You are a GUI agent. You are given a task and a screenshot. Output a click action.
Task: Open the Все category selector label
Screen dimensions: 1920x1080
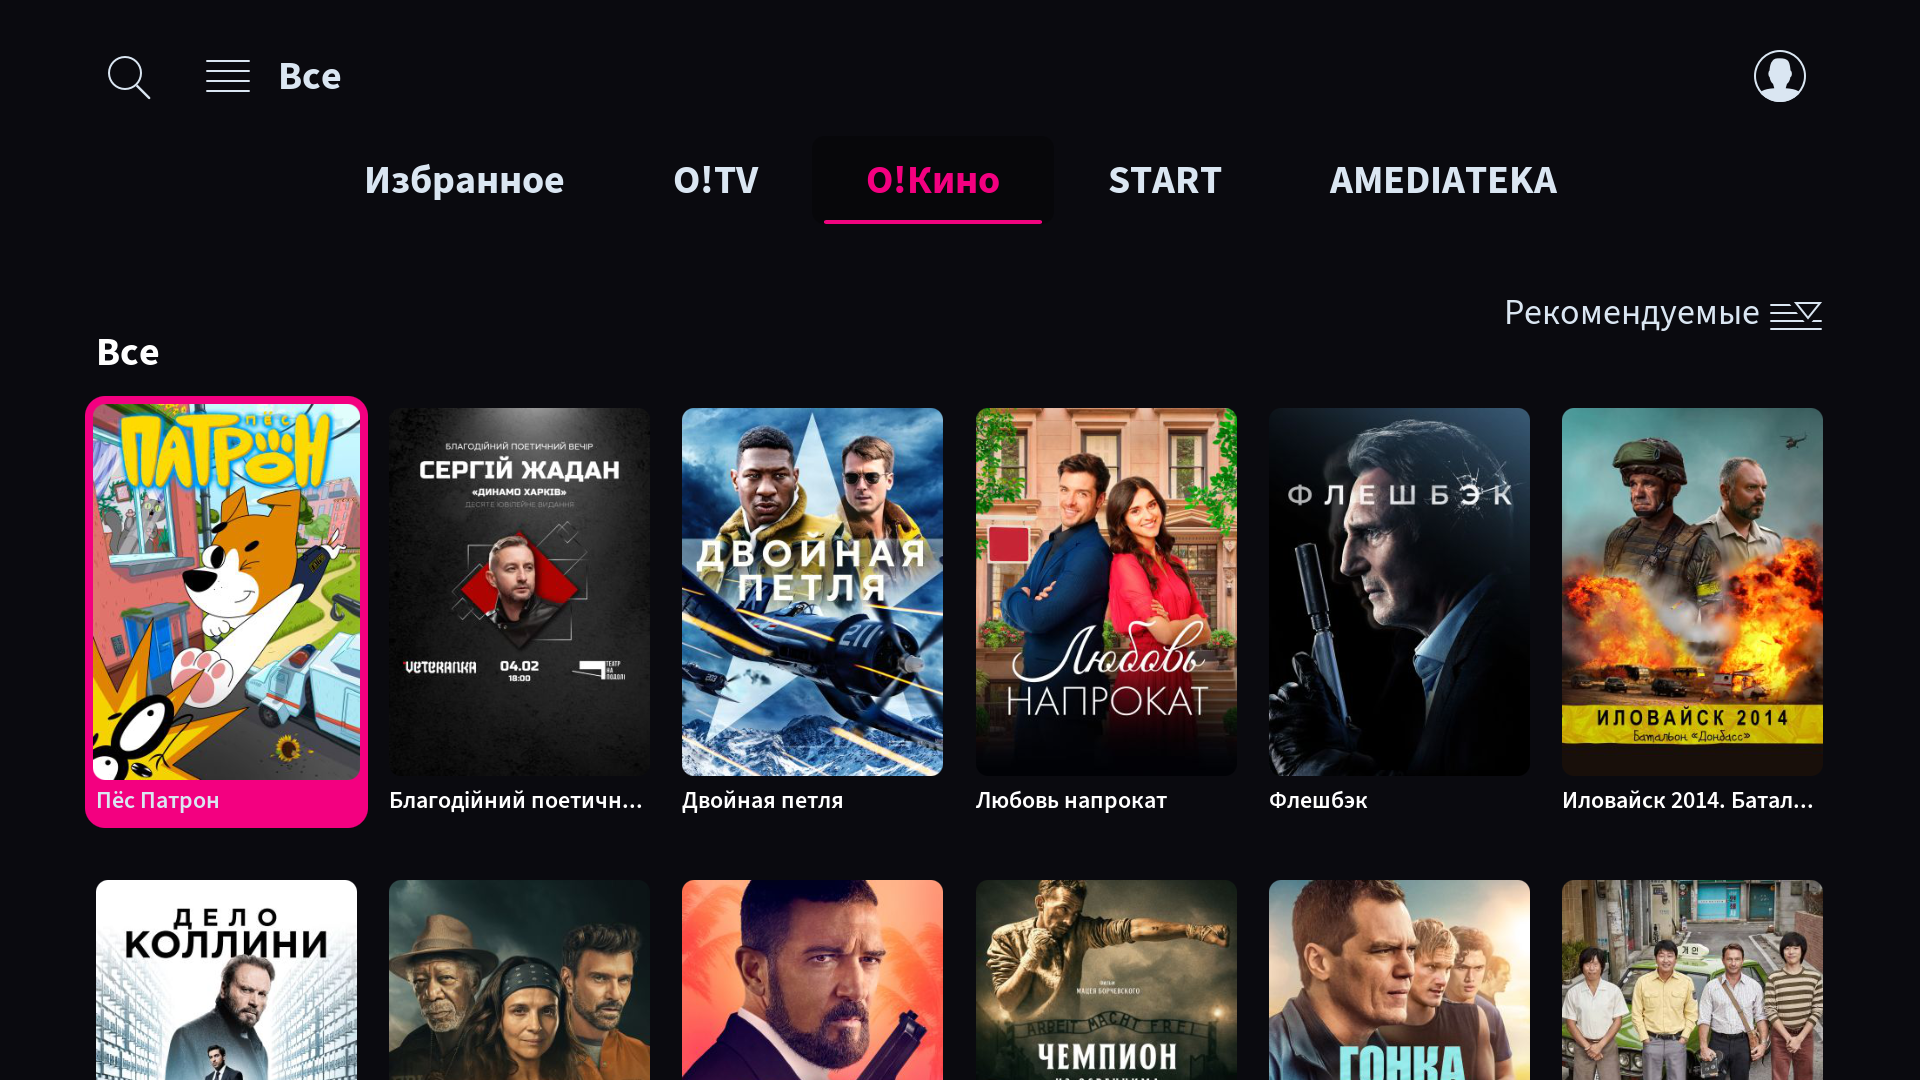click(310, 76)
